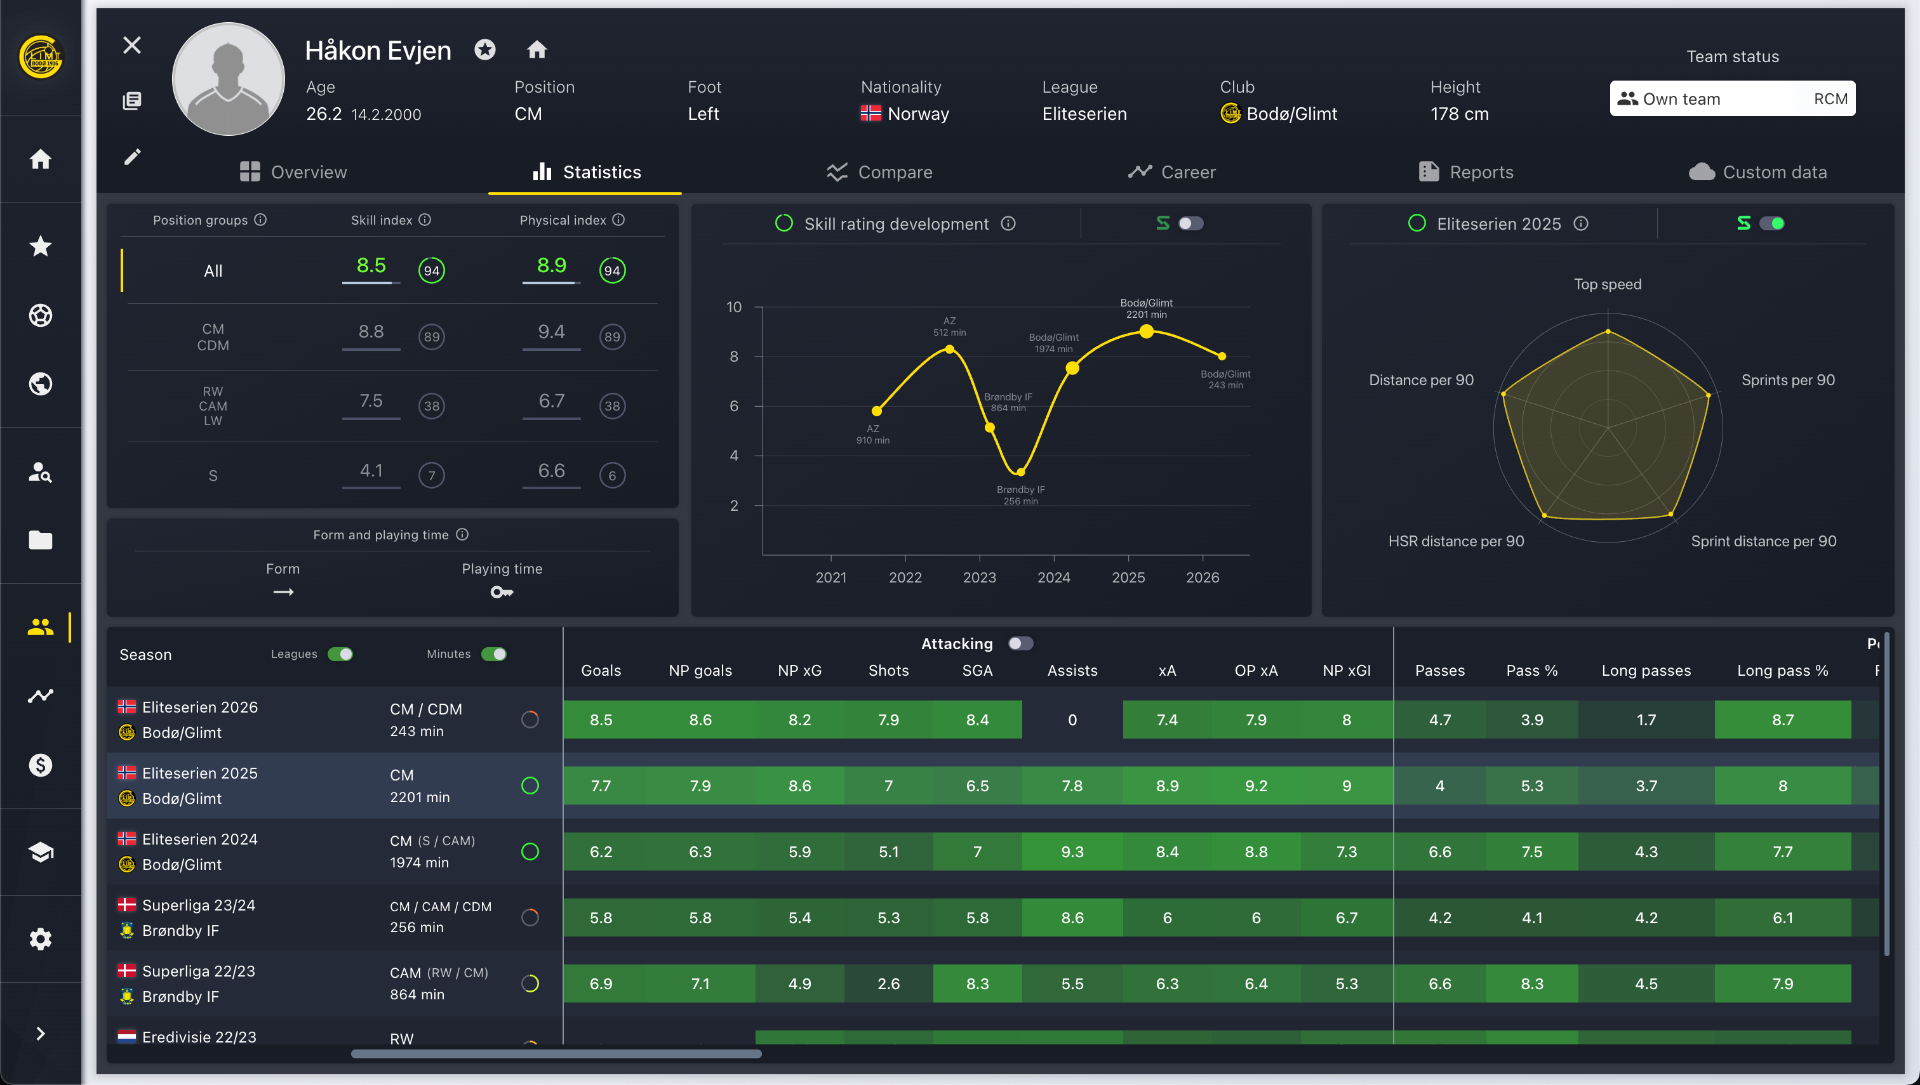Select the All position group row
This screenshot has height=1085, width=1920.
tap(391, 271)
